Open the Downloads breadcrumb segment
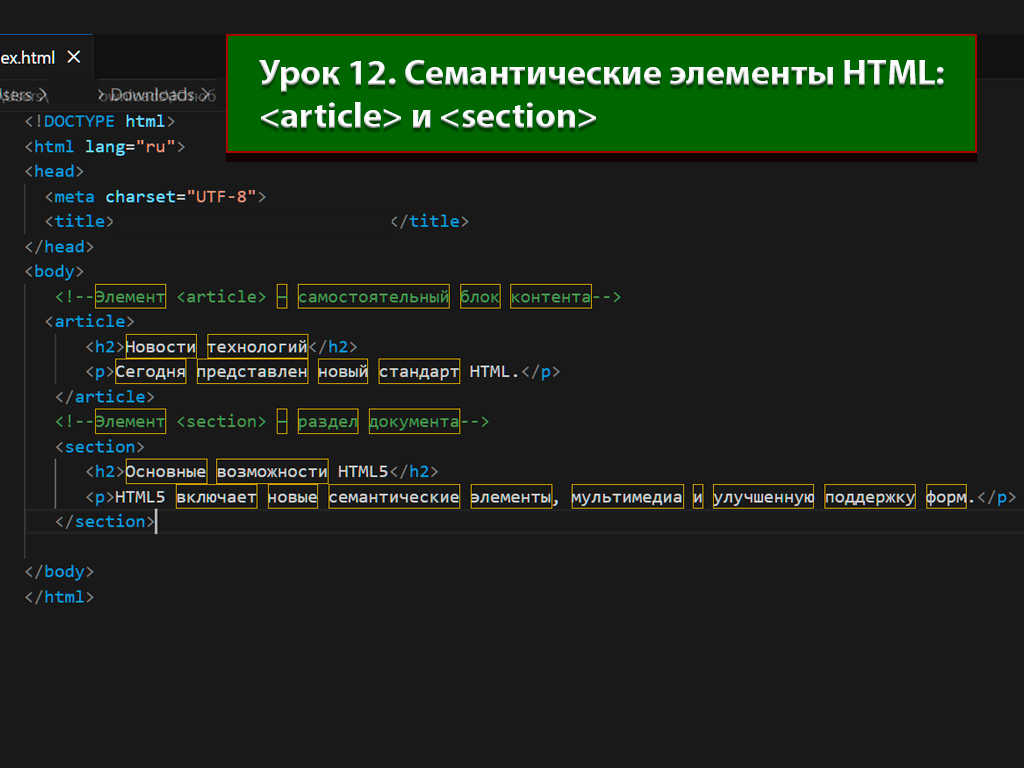This screenshot has height=768, width=1024. [x=152, y=95]
